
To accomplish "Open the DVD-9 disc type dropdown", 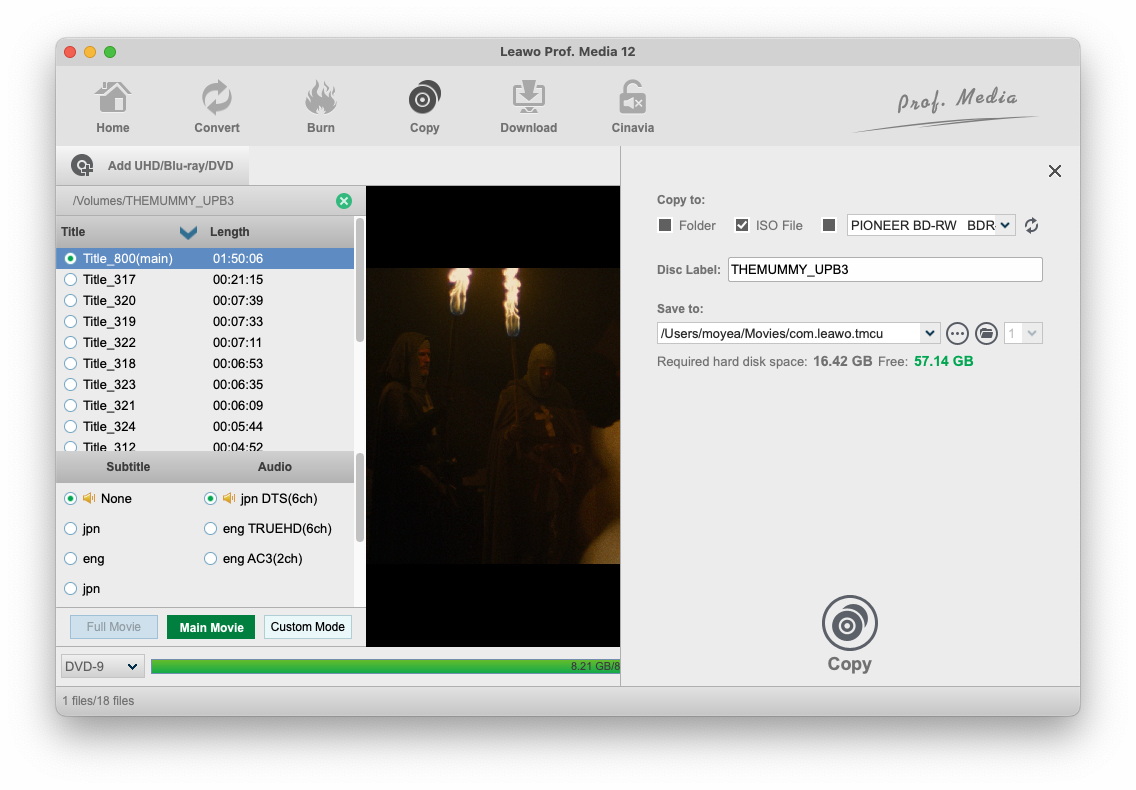I will tap(102, 667).
